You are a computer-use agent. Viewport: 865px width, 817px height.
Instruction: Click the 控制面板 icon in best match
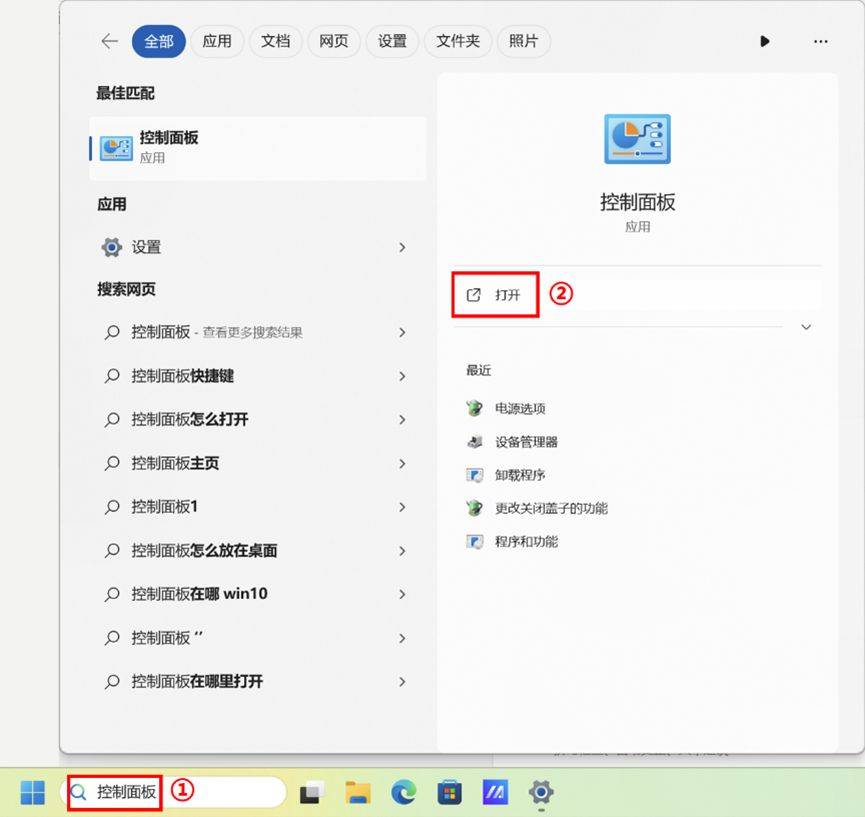(116, 148)
